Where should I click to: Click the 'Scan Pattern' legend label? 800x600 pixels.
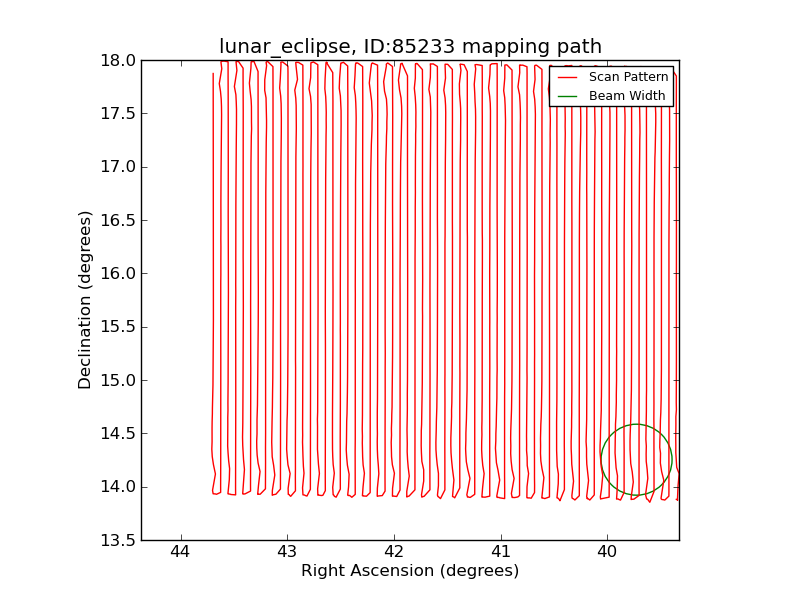coord(628,77)
